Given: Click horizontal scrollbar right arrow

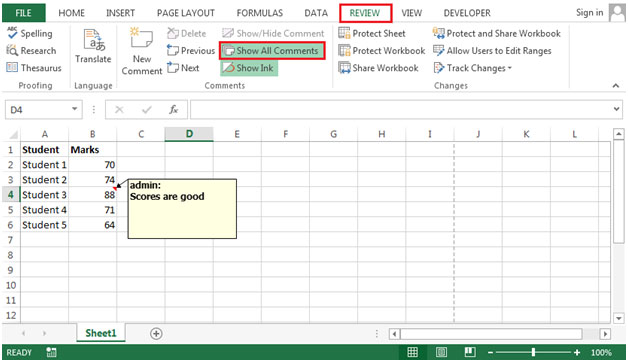Looking at the screenshot, I should pos(605,334).
